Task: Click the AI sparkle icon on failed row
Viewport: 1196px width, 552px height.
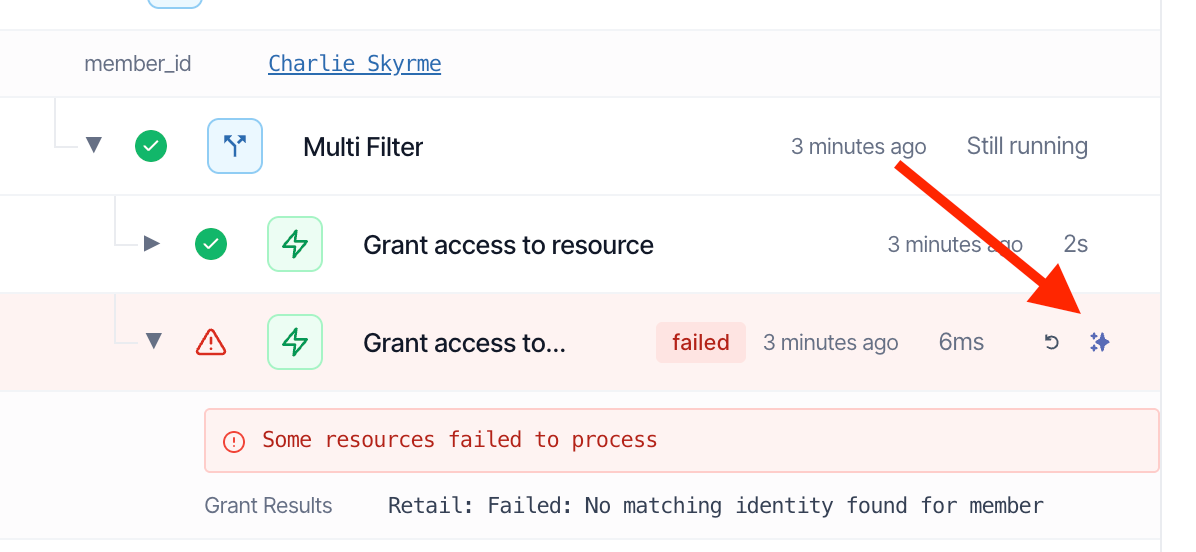Action: pos(1099,342)
